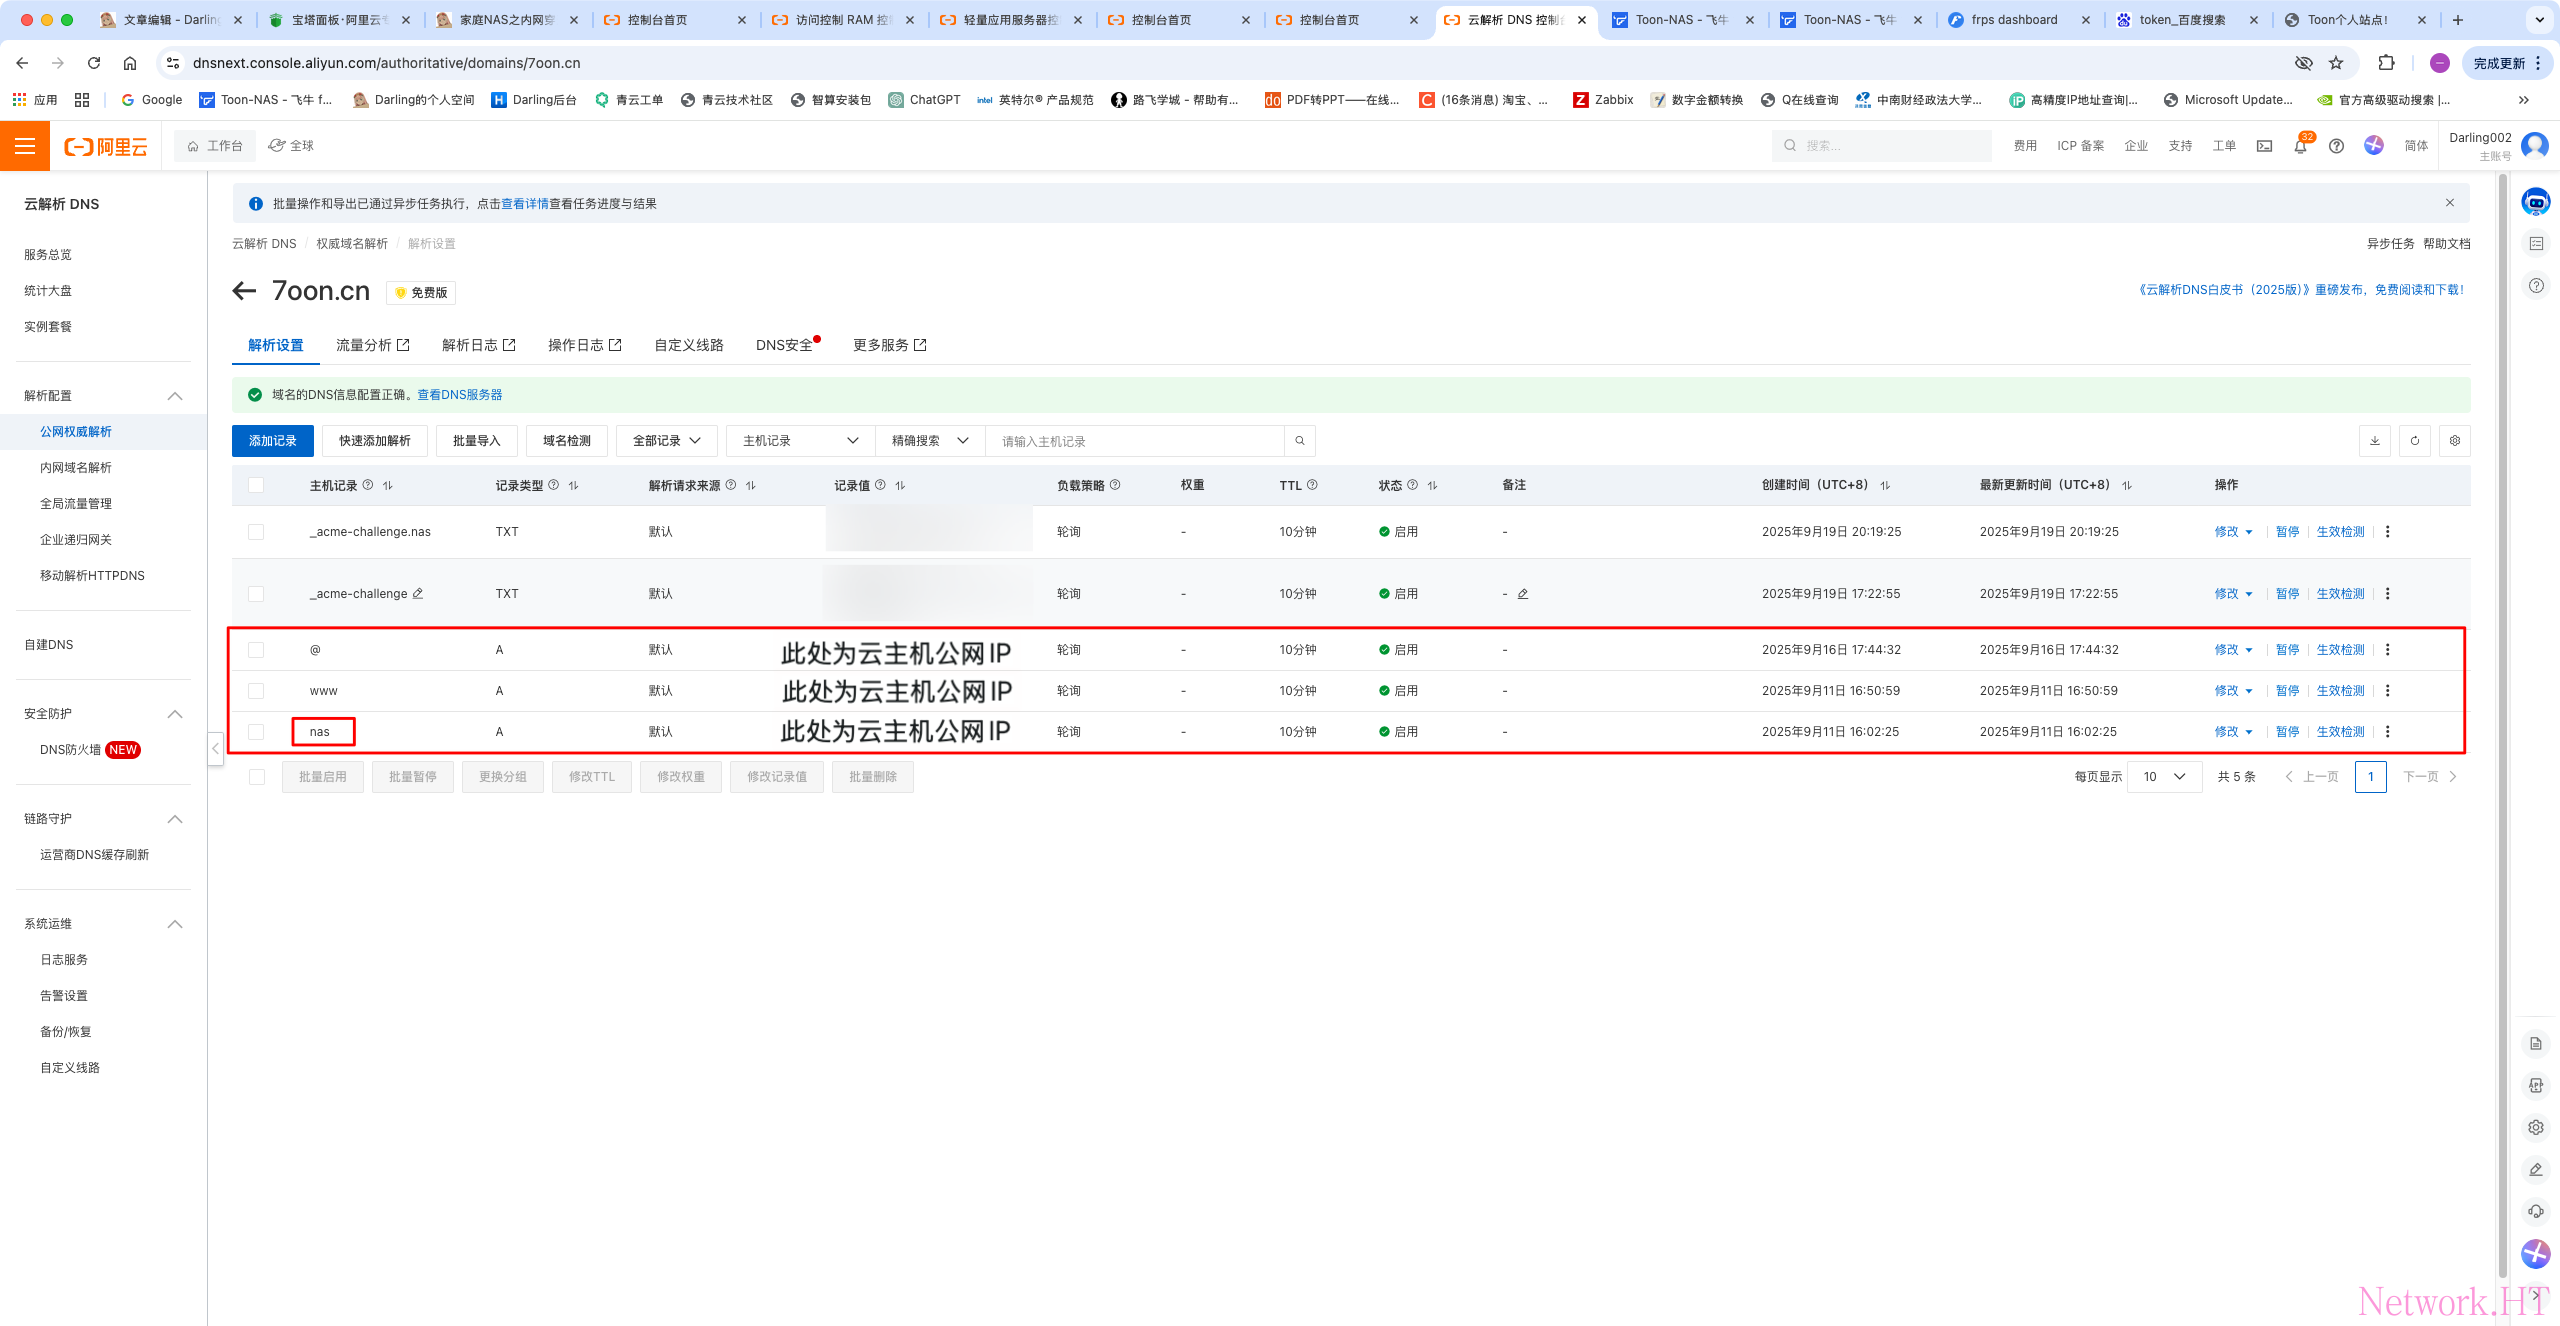Open table column settings gear icon

click(x=2455, y=441)
